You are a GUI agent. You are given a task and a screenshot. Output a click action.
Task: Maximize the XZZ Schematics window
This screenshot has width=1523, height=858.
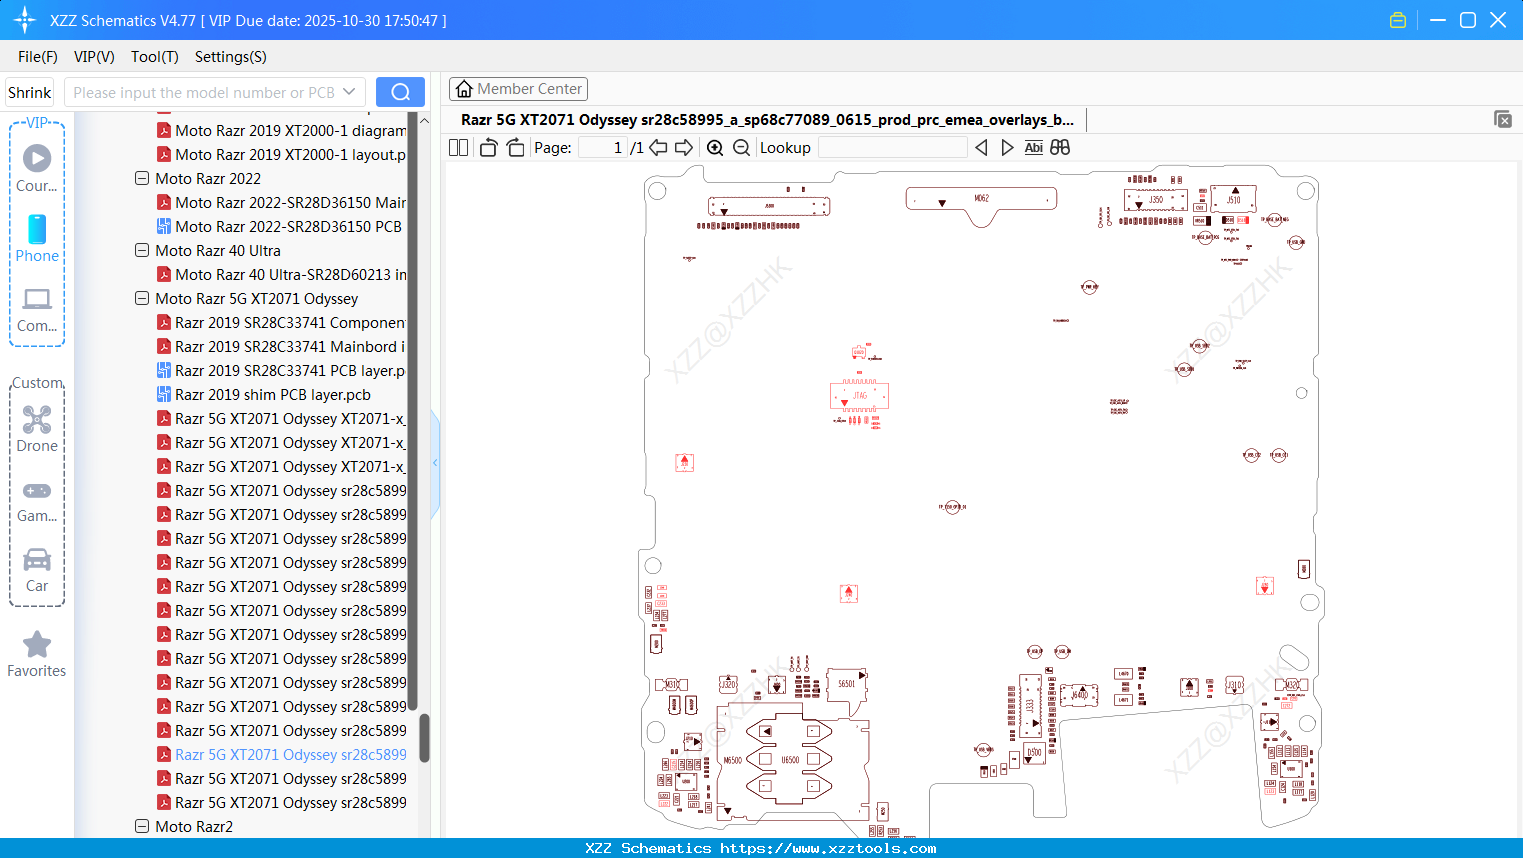pyautogui.click(x=1468, y=20)
